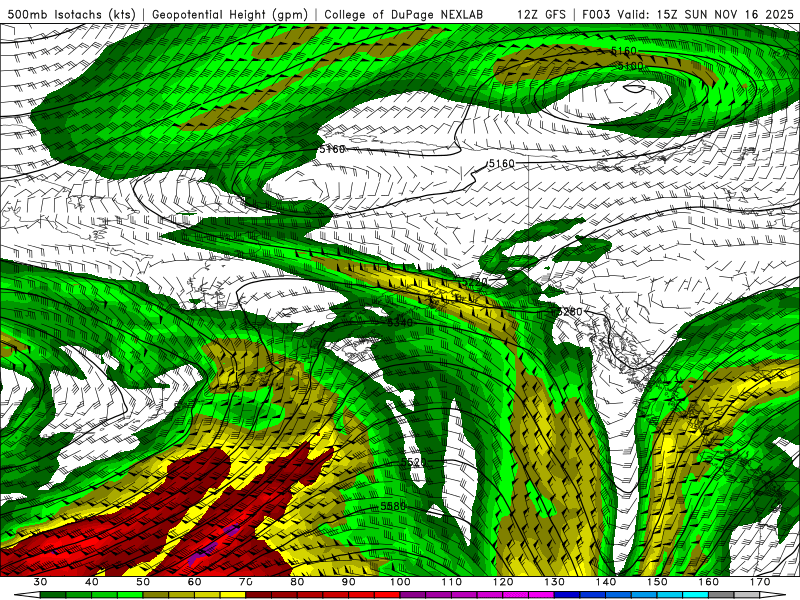Pick the brightest red swatch in the colorbar
This screenshot has height=600, width=800.
[387, 595]
